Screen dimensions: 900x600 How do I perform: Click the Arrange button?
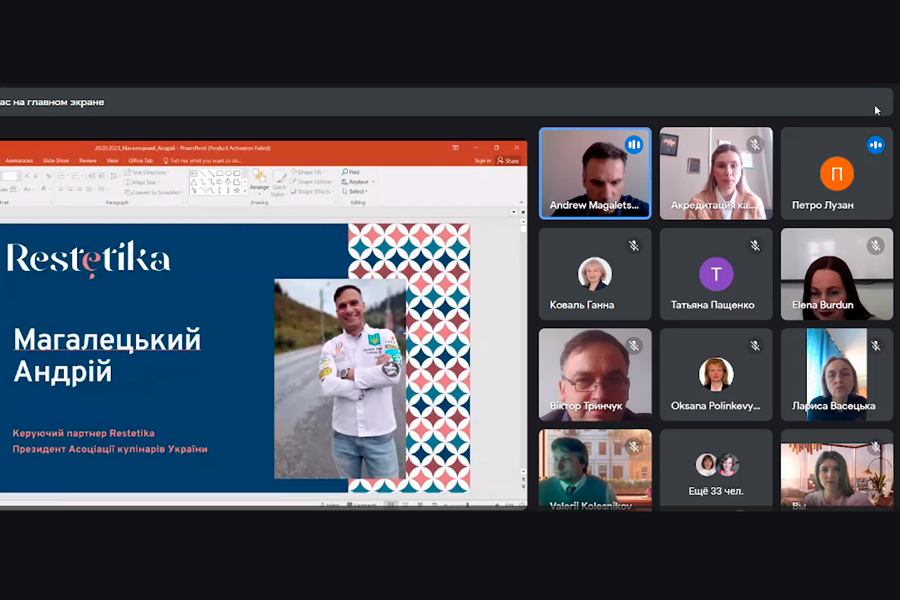(259, 183)
